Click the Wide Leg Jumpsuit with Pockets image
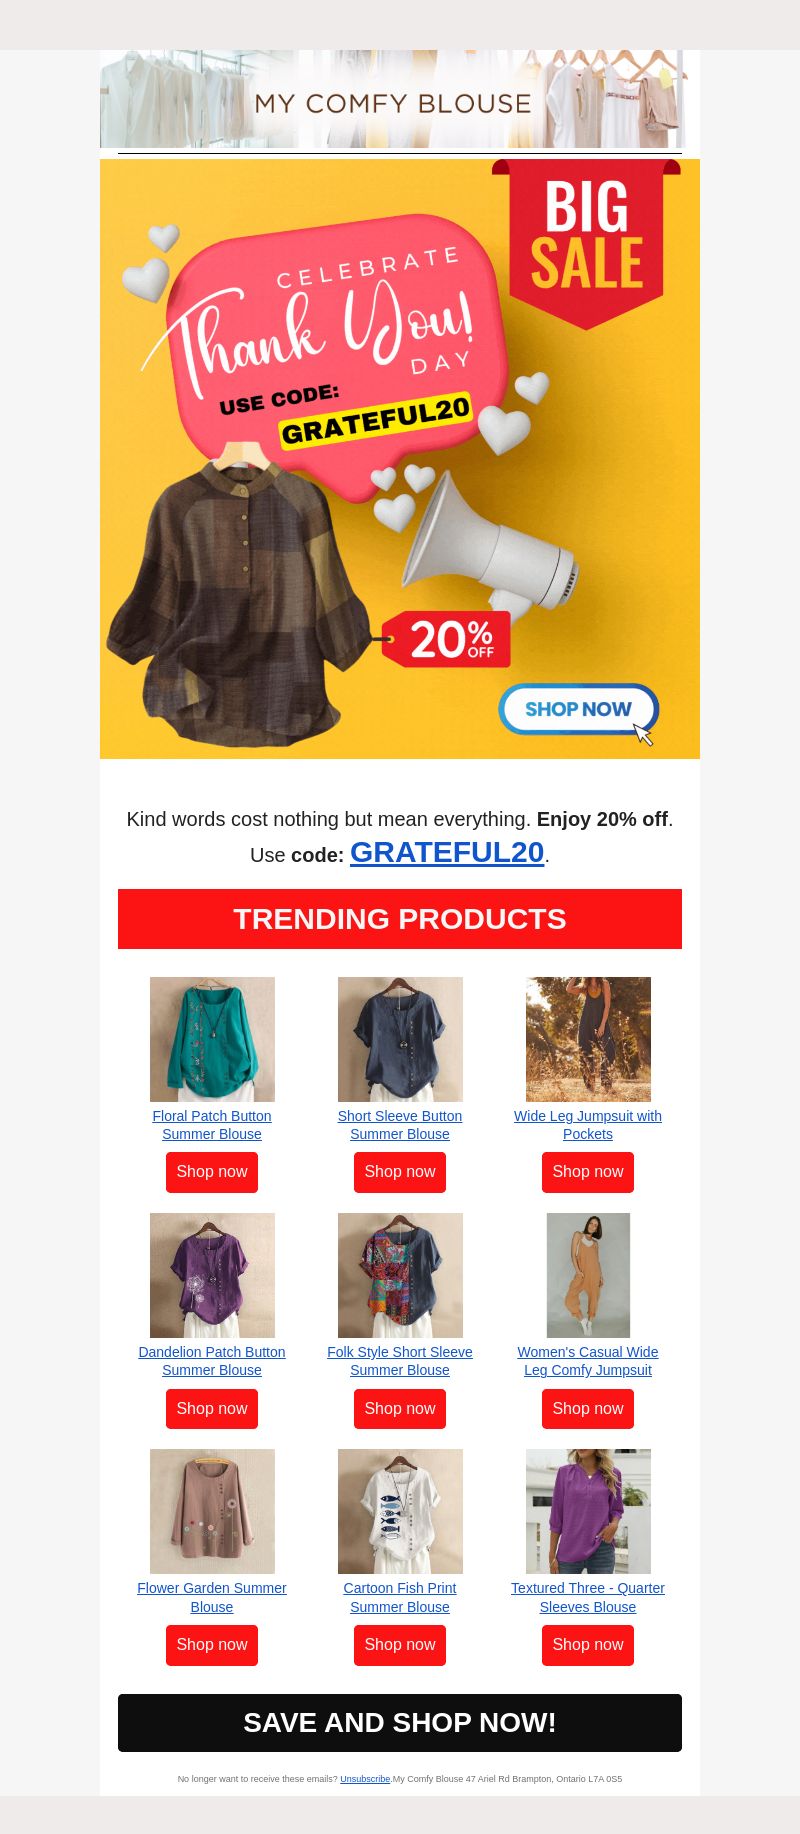 (588, 1039)
